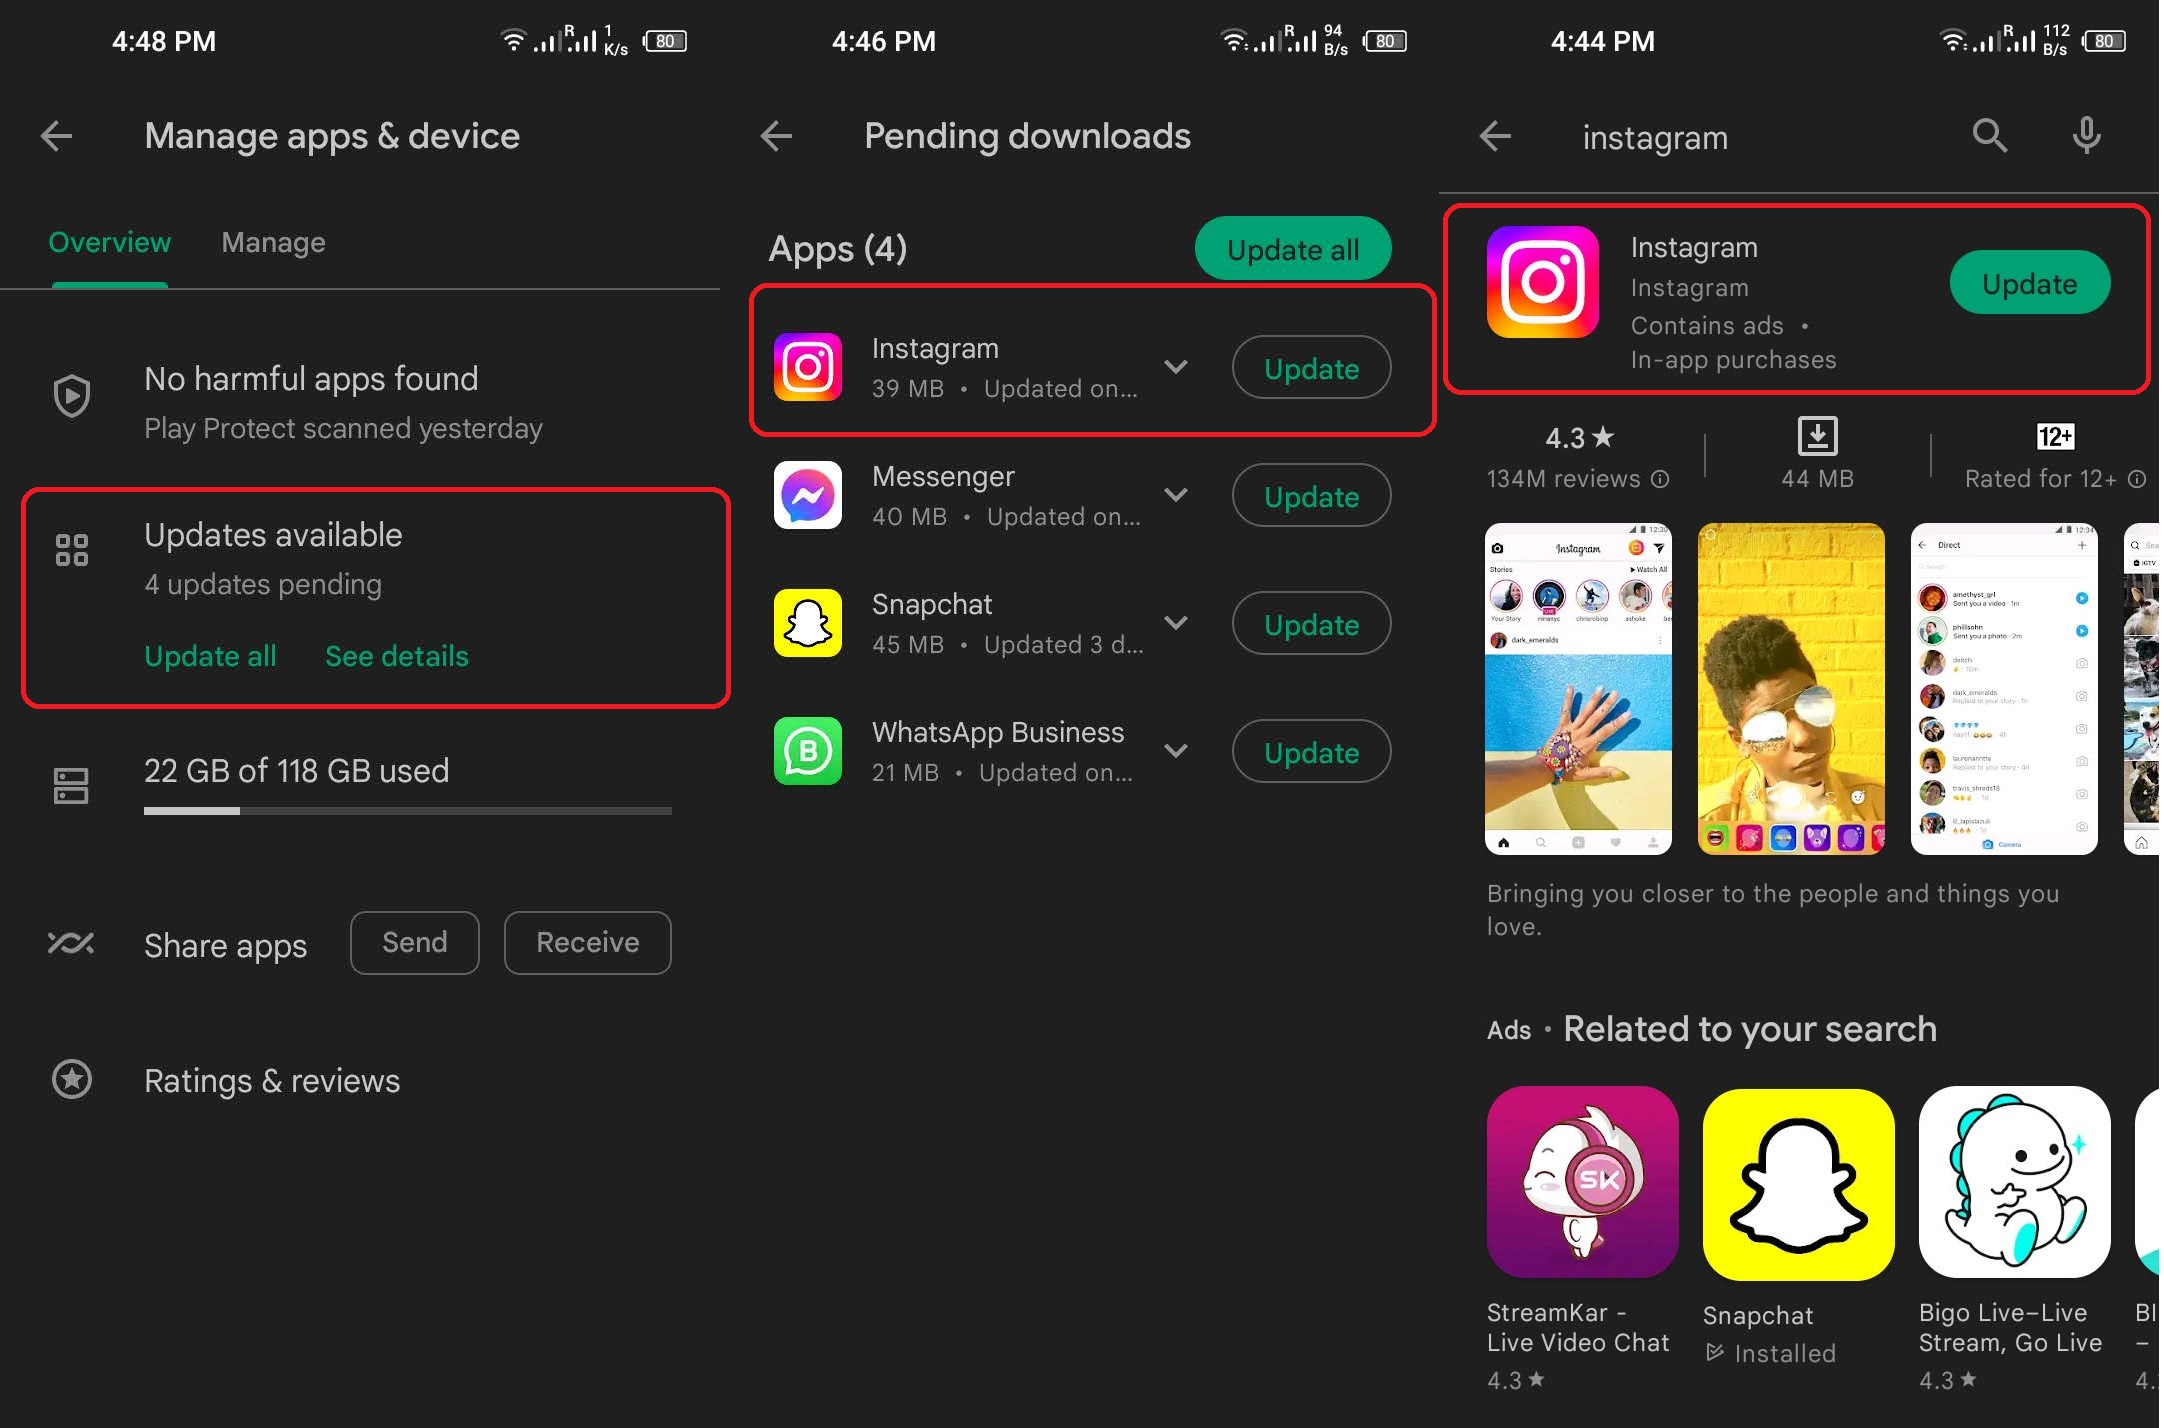Image resolution: width=2164 pixels, height=1428 pixels.
Task: Click See details for available updates
Action: [397, 655]
